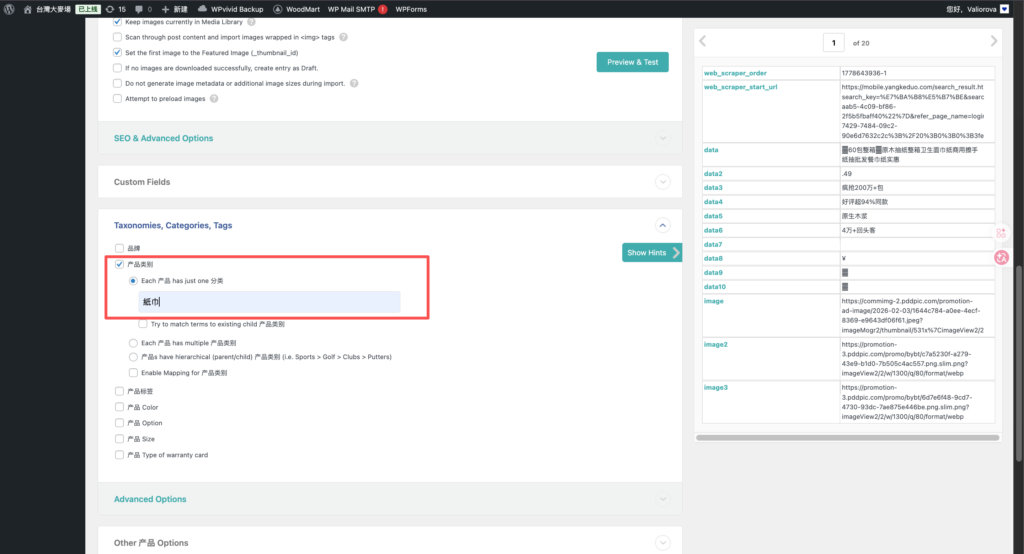Click the Custom Fields heading
This screenshot has height=554, width=1024.
(142, 182)
